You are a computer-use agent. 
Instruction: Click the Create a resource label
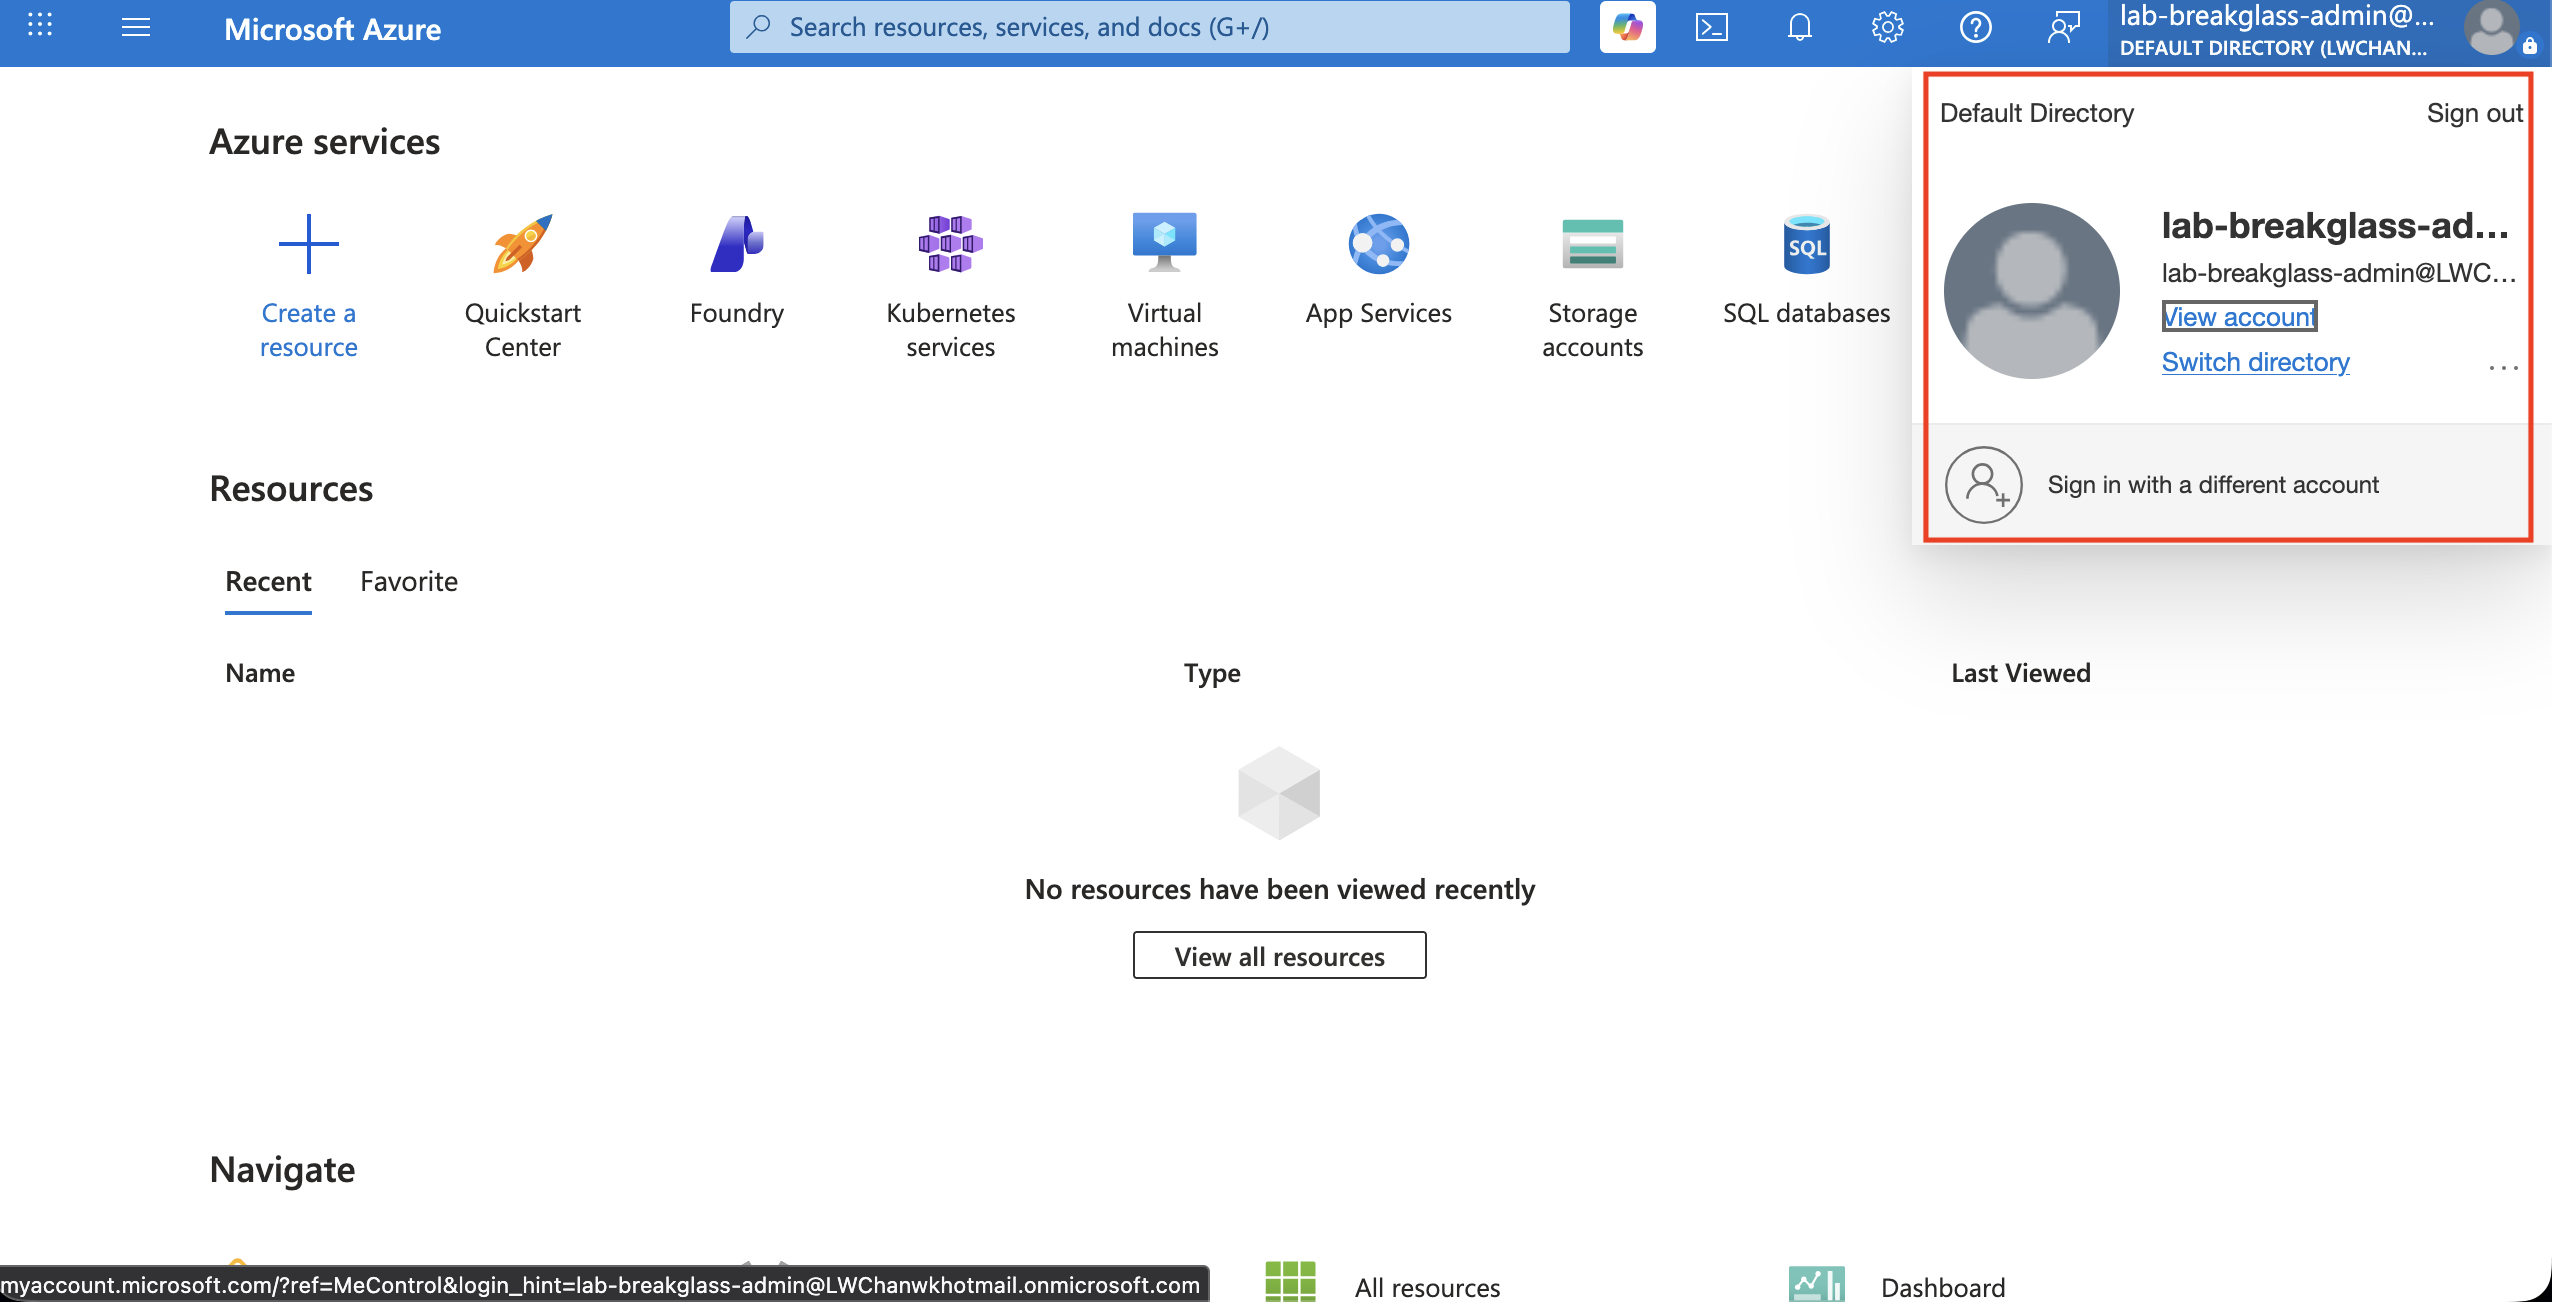pyautogui.click(x=309, y=330)
